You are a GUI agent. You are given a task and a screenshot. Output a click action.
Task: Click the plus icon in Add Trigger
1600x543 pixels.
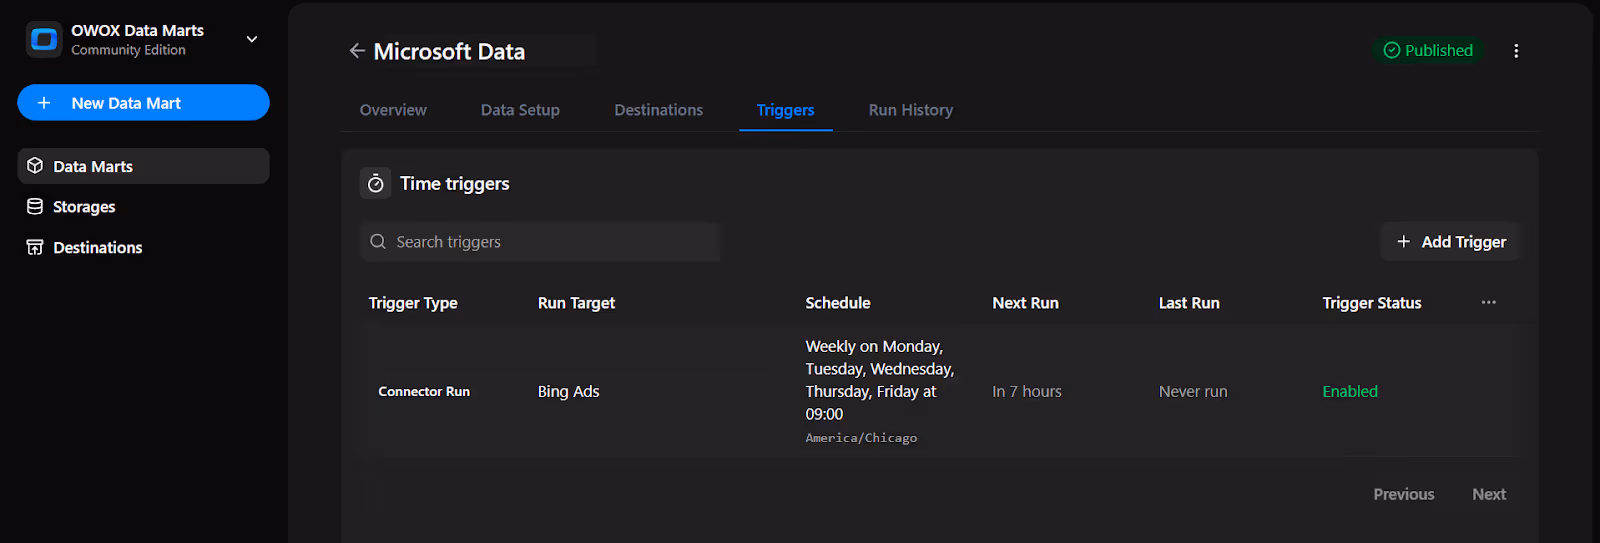click(1403, 242)
